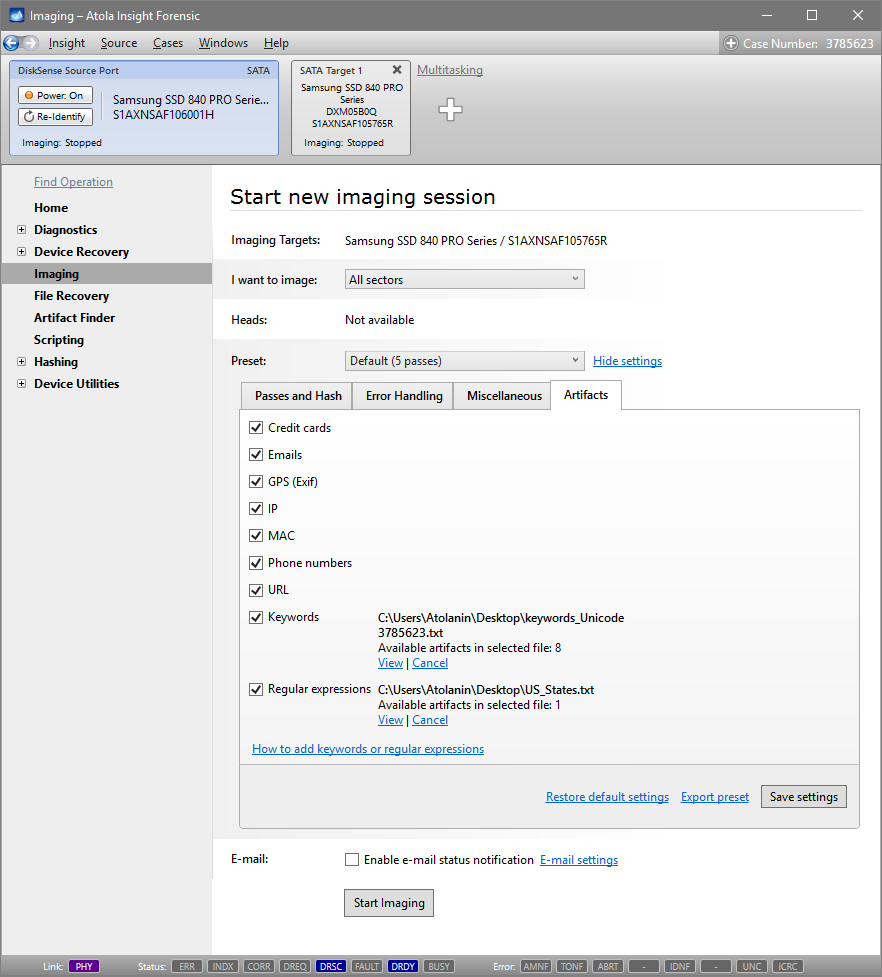882x977 pixels.
Task: Click the Start Imaging button
Action: pyautogui.click(x=389, y=903)
